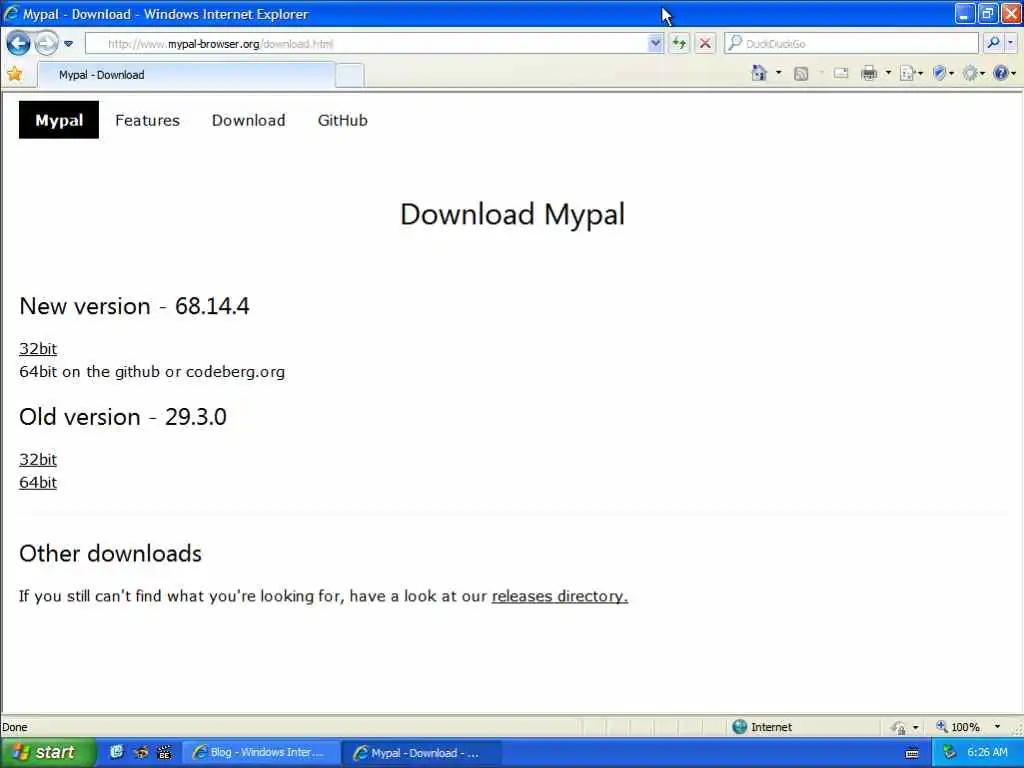Switch to the Blog - Windows Internet Explorer taskbar window
Viewport: 1024px width, 768px height.
click(x=261, y=753)
